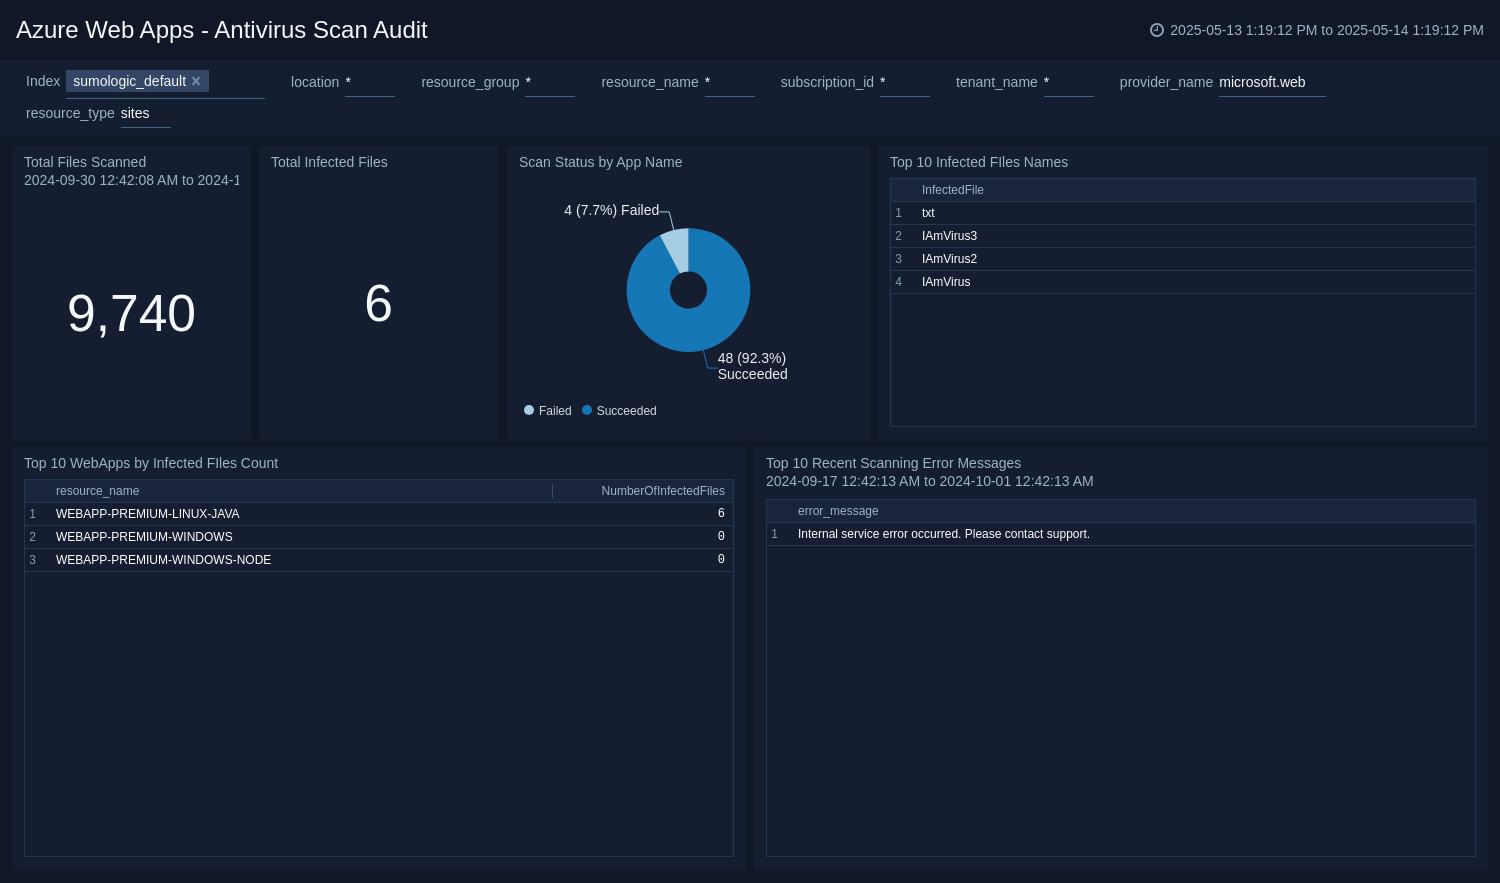Select the IAmVirus row in infected files
The image size is (1500, 883).
click(x=1183, y=282)
